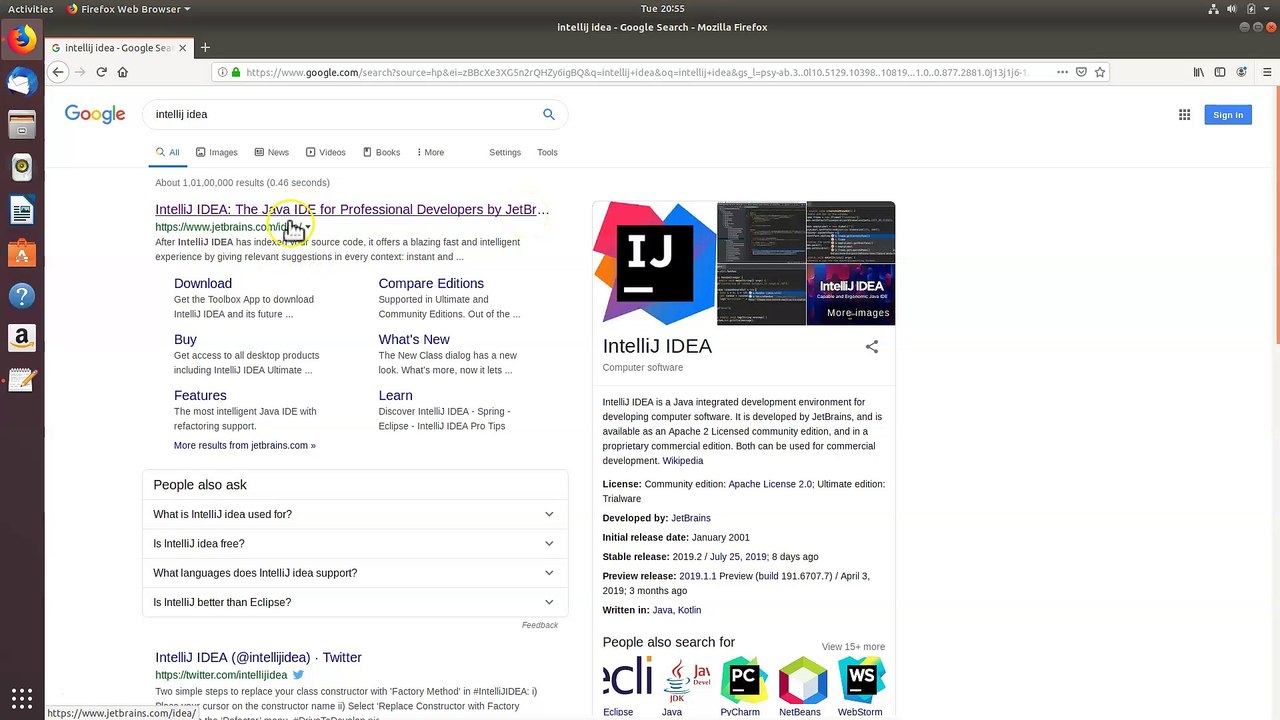
Task: Open the IntelliJ IDEA Twitter result
Action: [x=258, y=657]
